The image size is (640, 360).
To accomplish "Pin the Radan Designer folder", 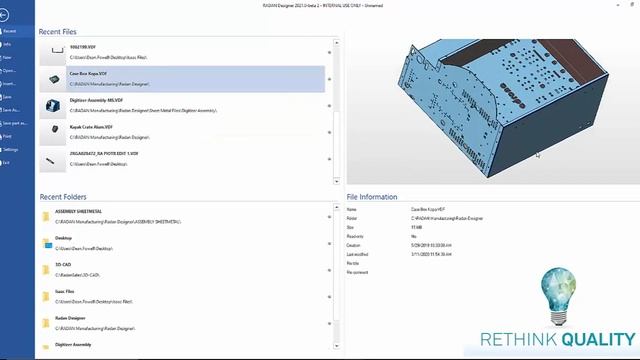I will click(x=329, y=324).
